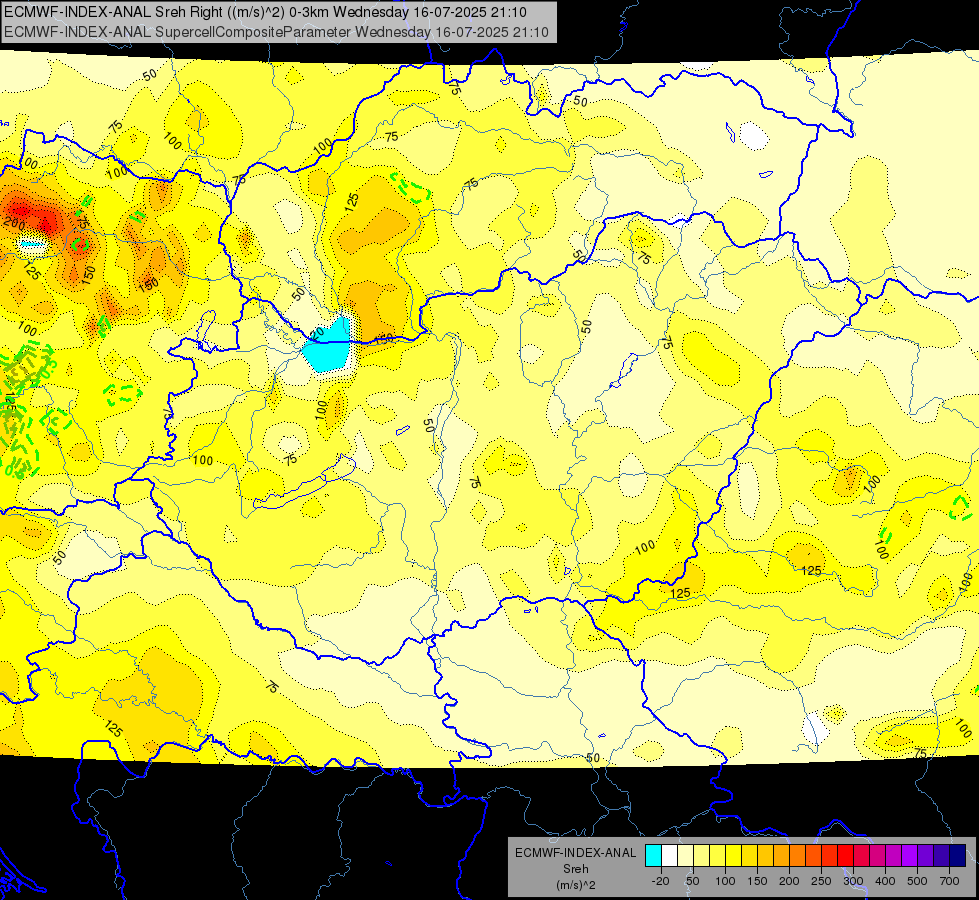Click the cyan swatch in the legend
The image size is (979, 900).
[653, 855]
